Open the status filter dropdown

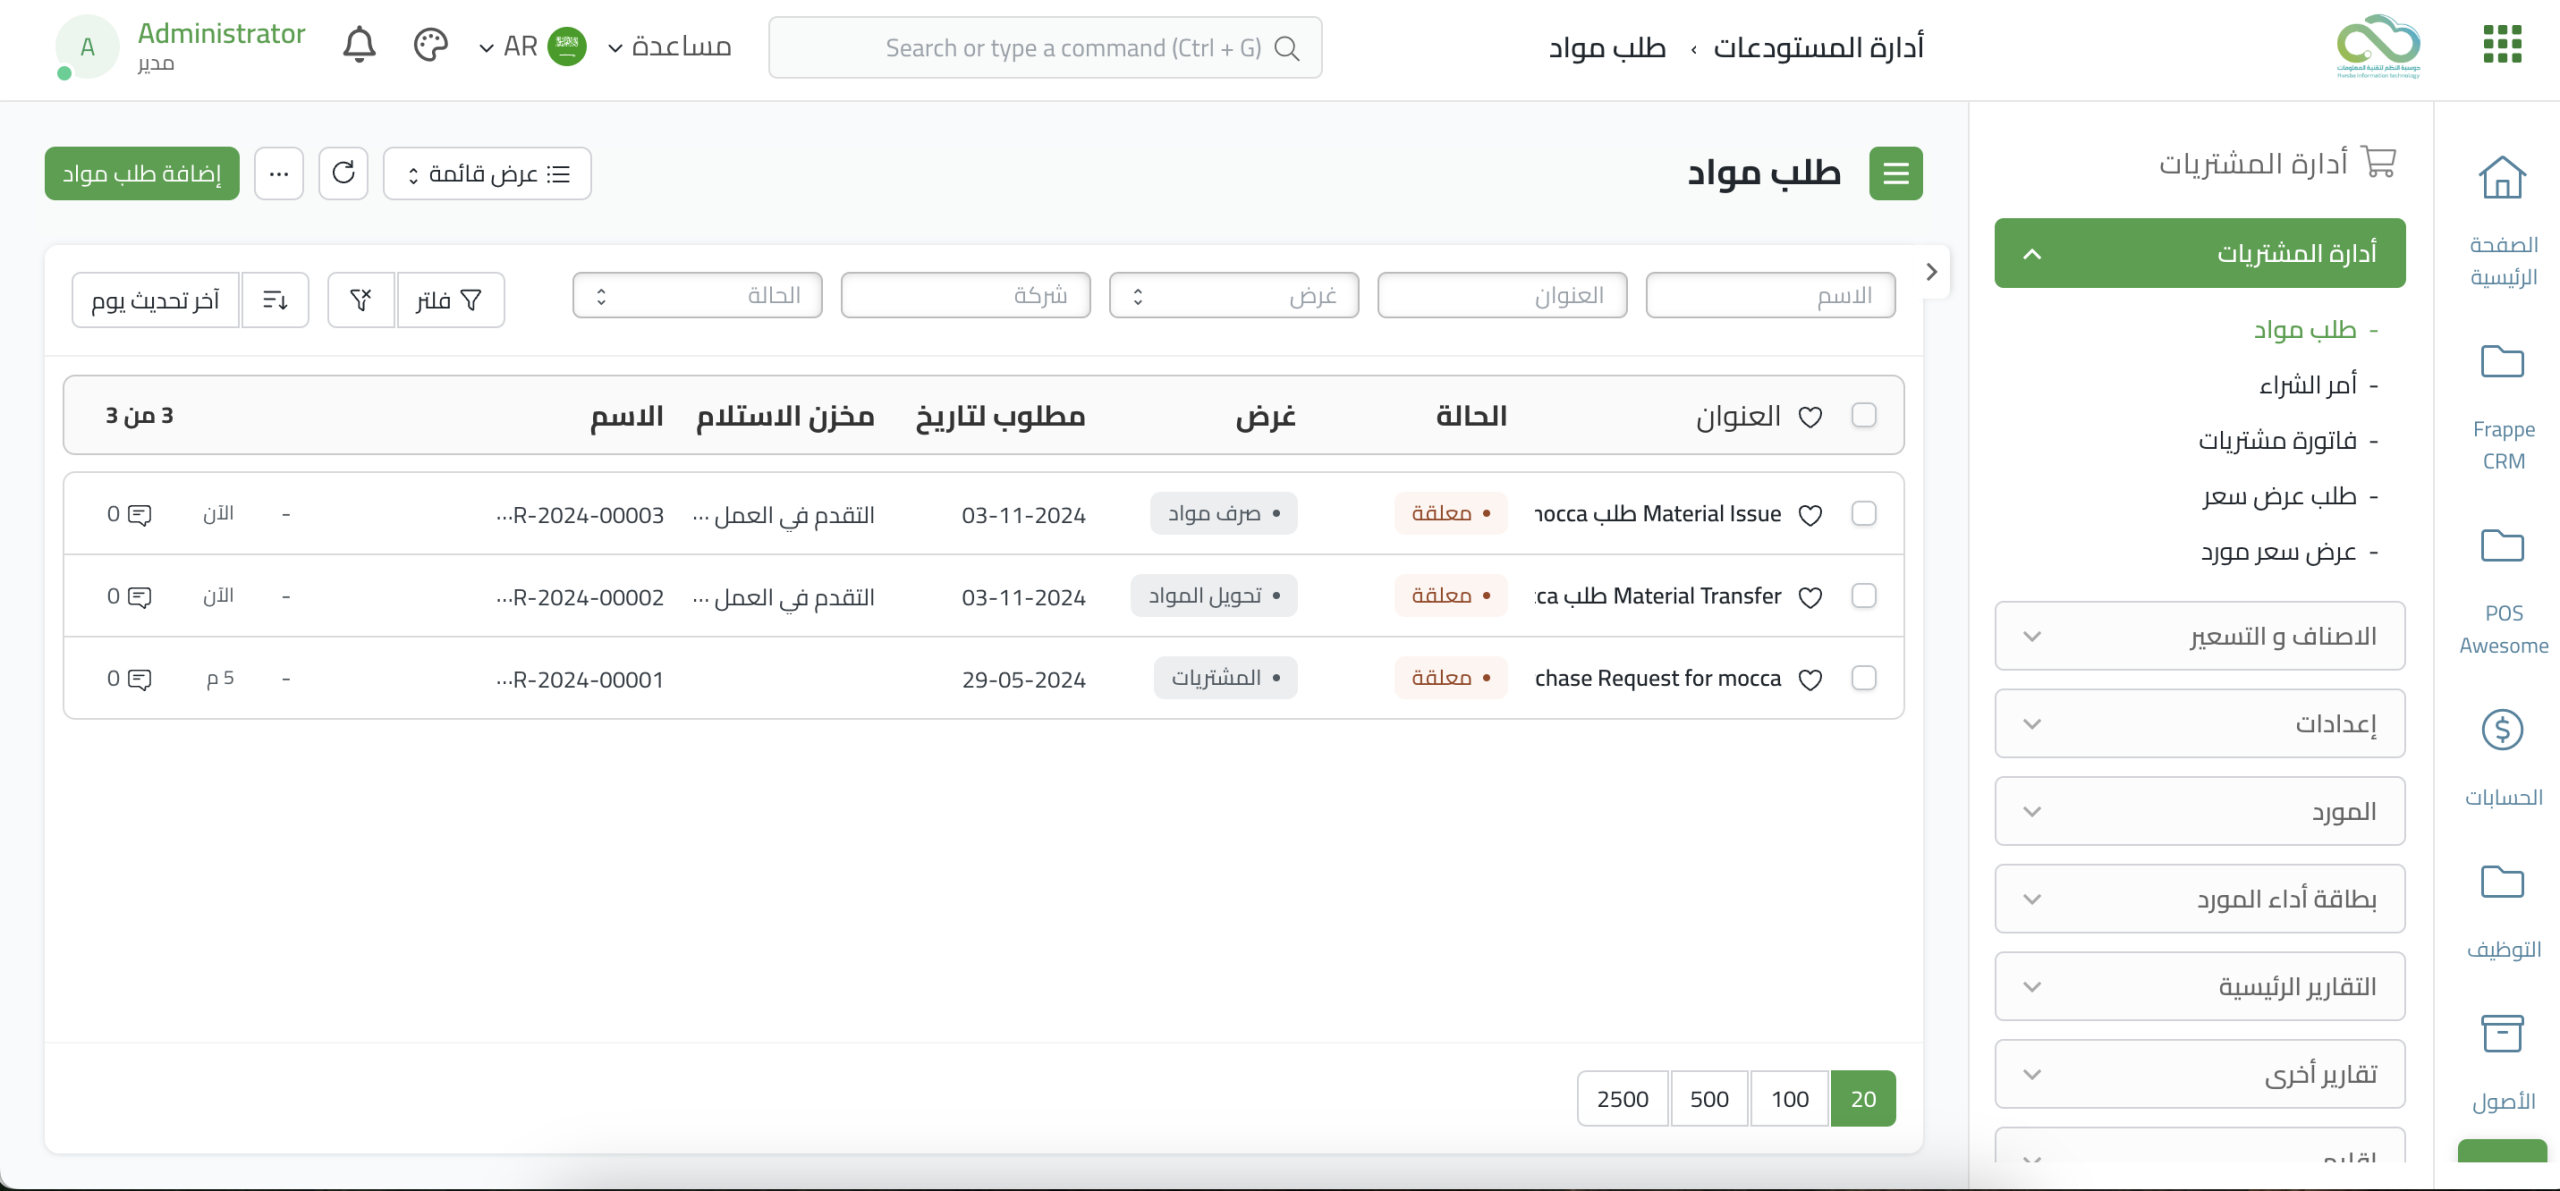(697, 296)
